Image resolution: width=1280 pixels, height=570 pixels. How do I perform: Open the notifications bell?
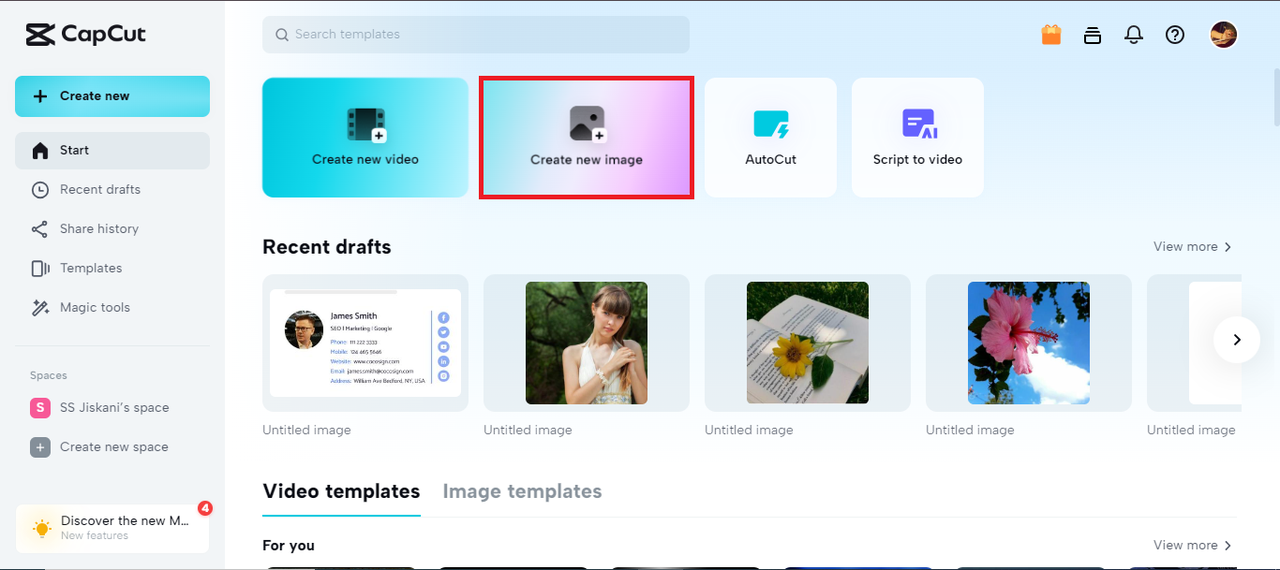pyautogui.click(x=1134, y=35)
